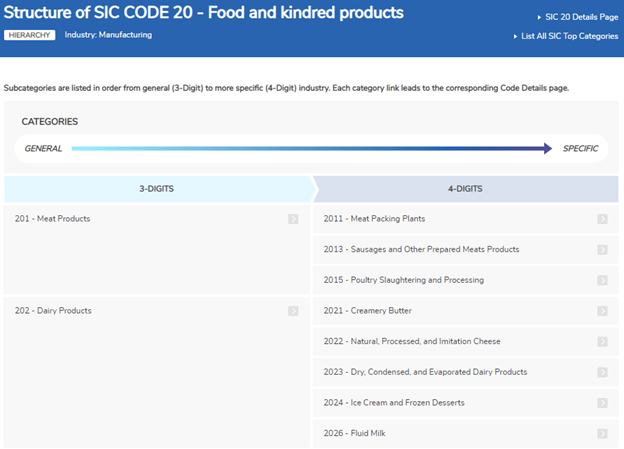Open List All SIC Top Categories link
This screenshot has width=624, height=449.
[x=569, y=36]
